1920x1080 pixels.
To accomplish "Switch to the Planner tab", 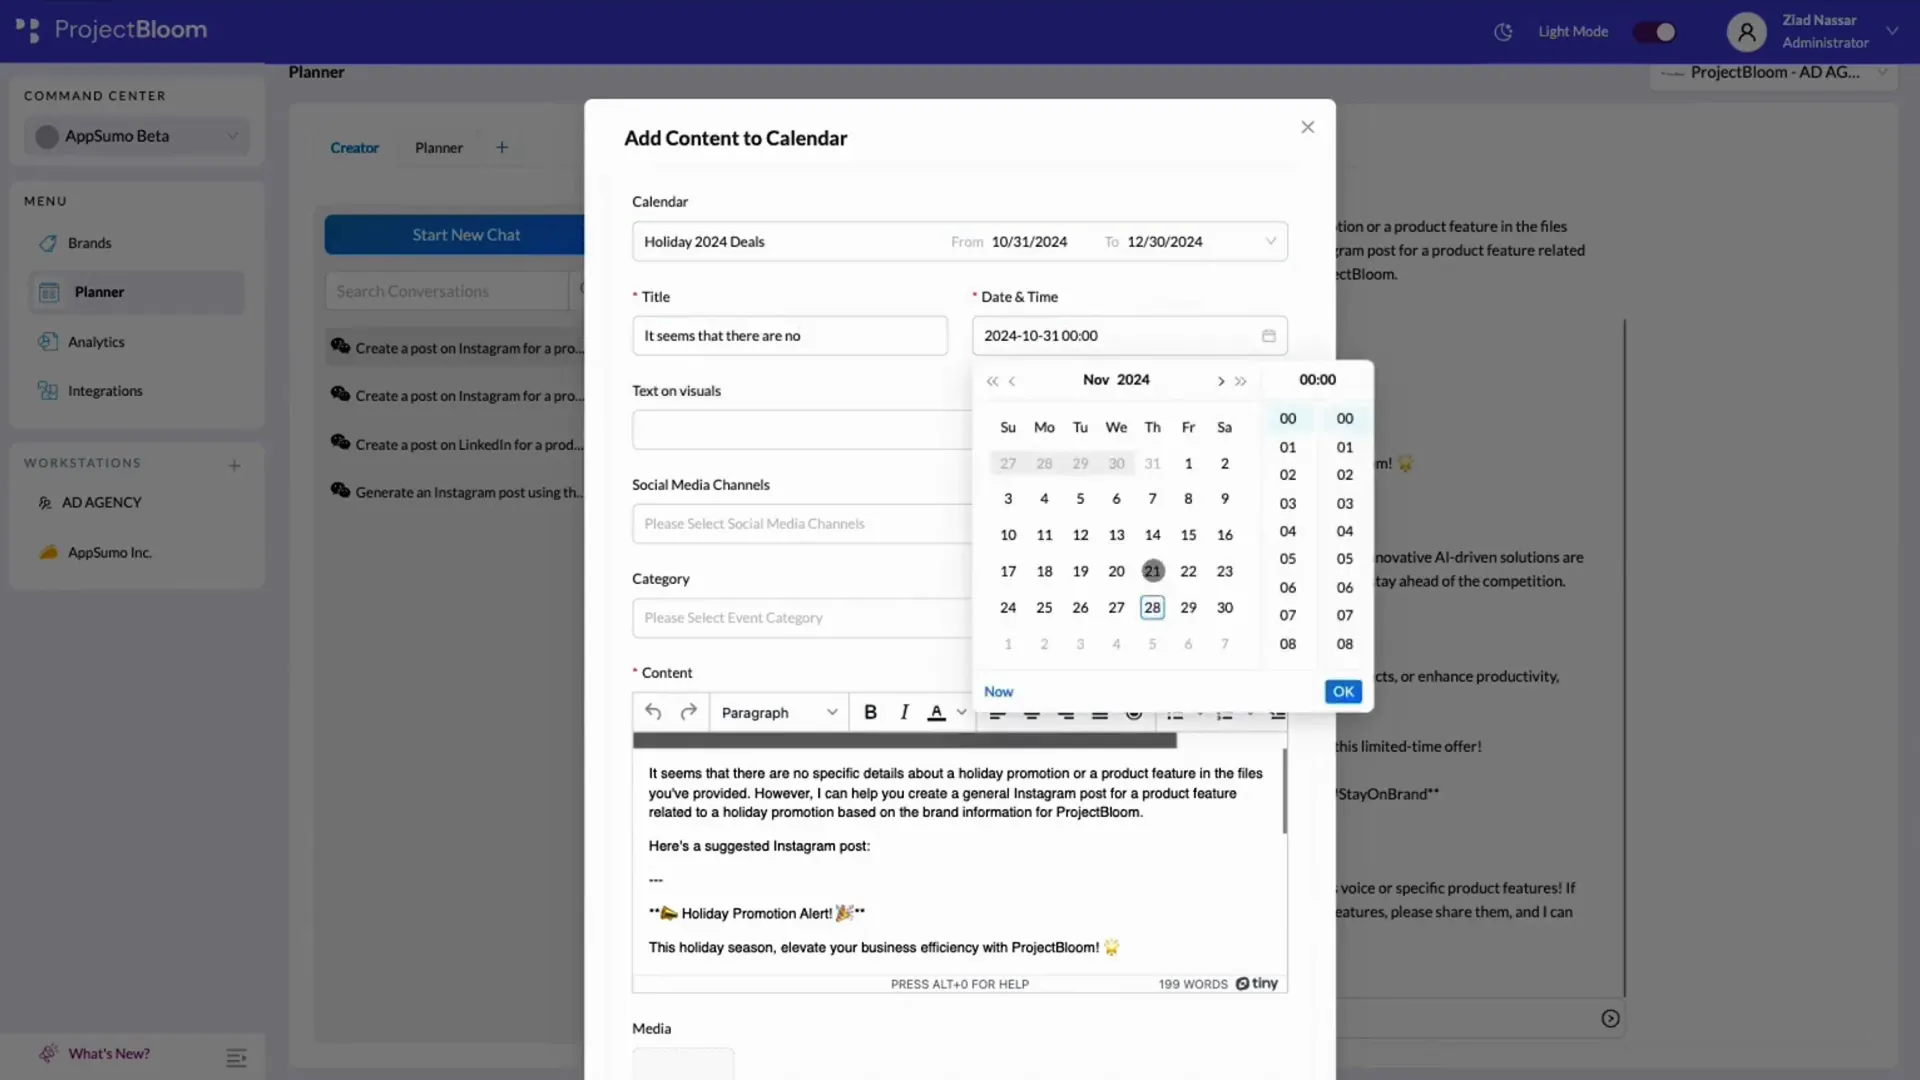I will tap(438, 148).
